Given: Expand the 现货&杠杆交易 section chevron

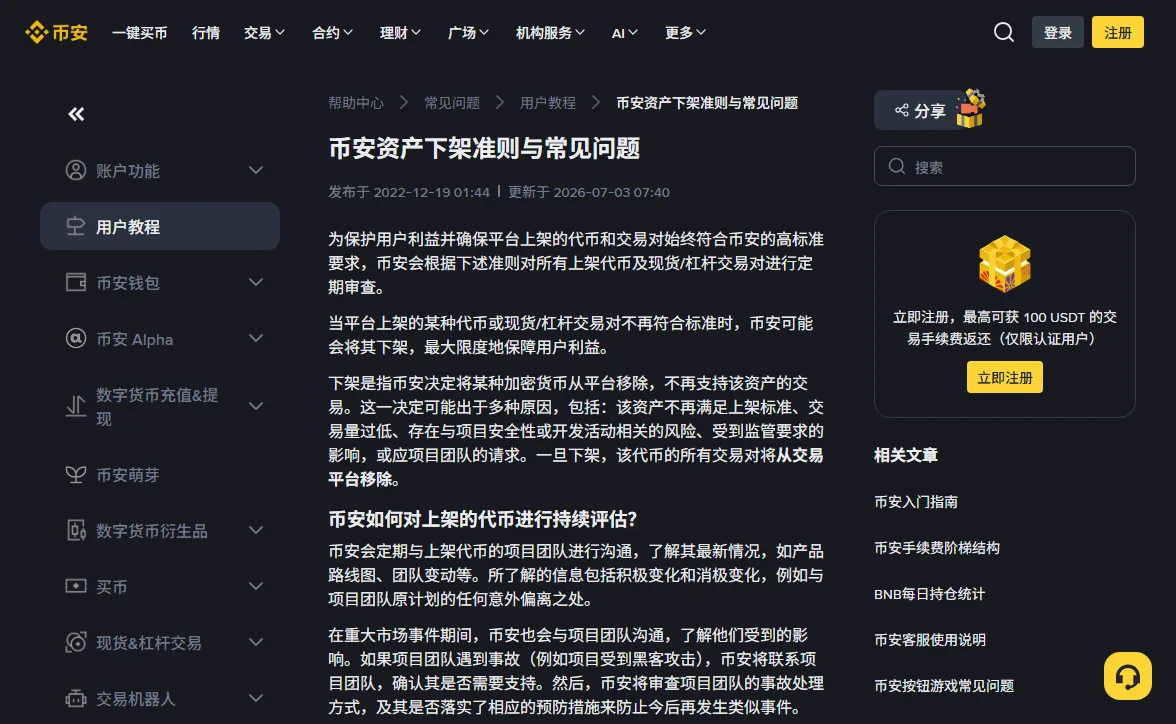Looking at the screenshot, I should point(256,642).
